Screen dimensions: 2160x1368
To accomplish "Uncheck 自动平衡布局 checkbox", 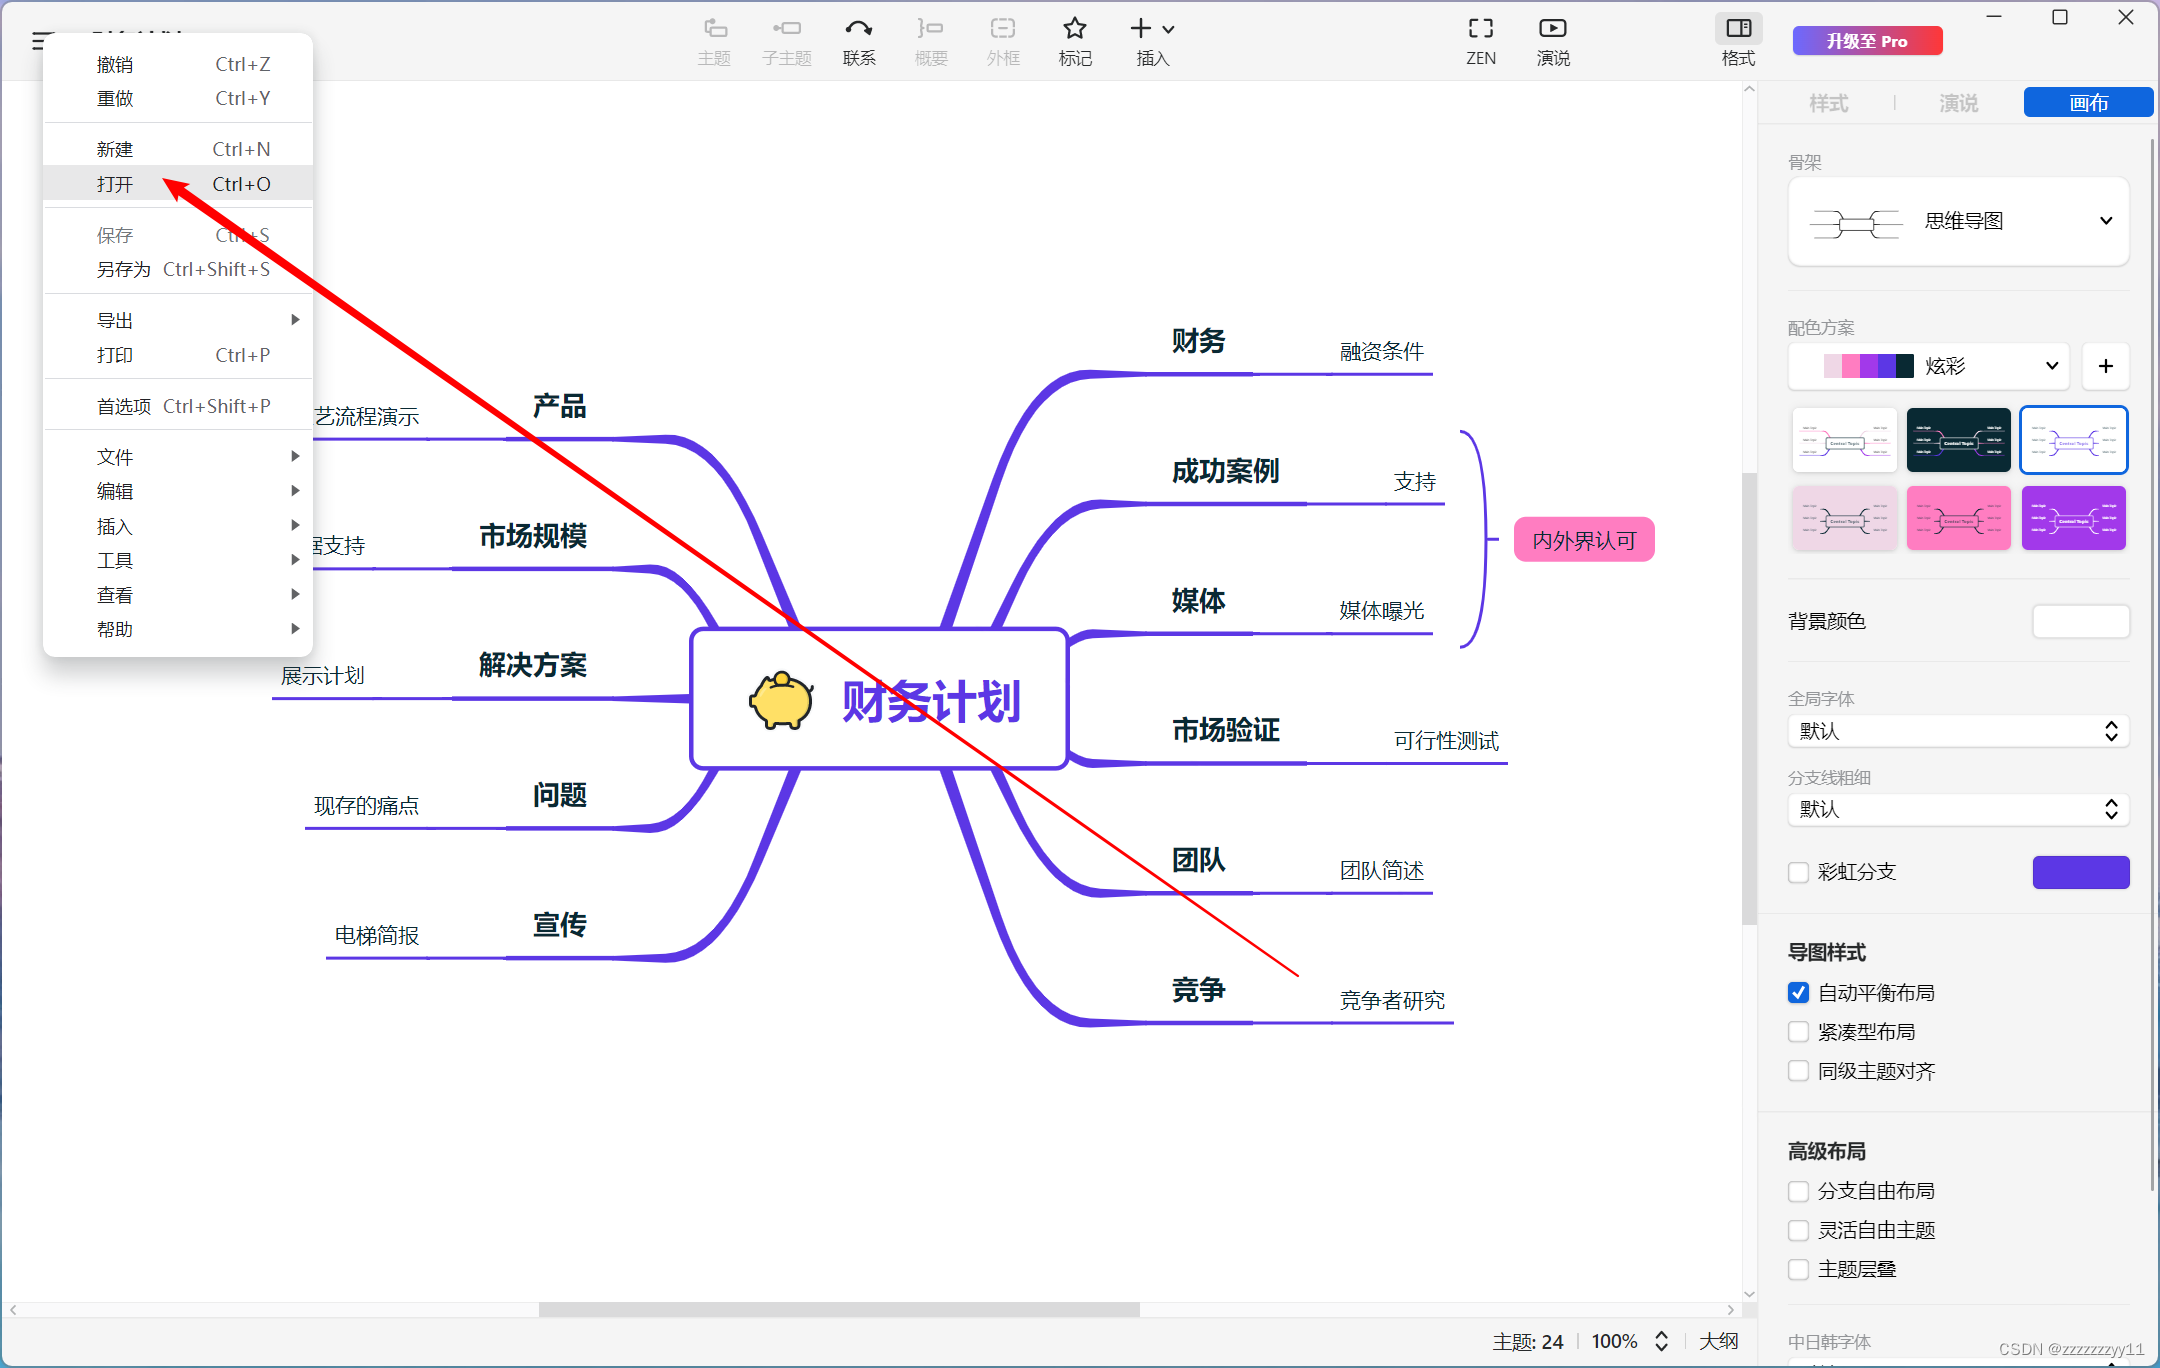I will [x=1798, y=993].
